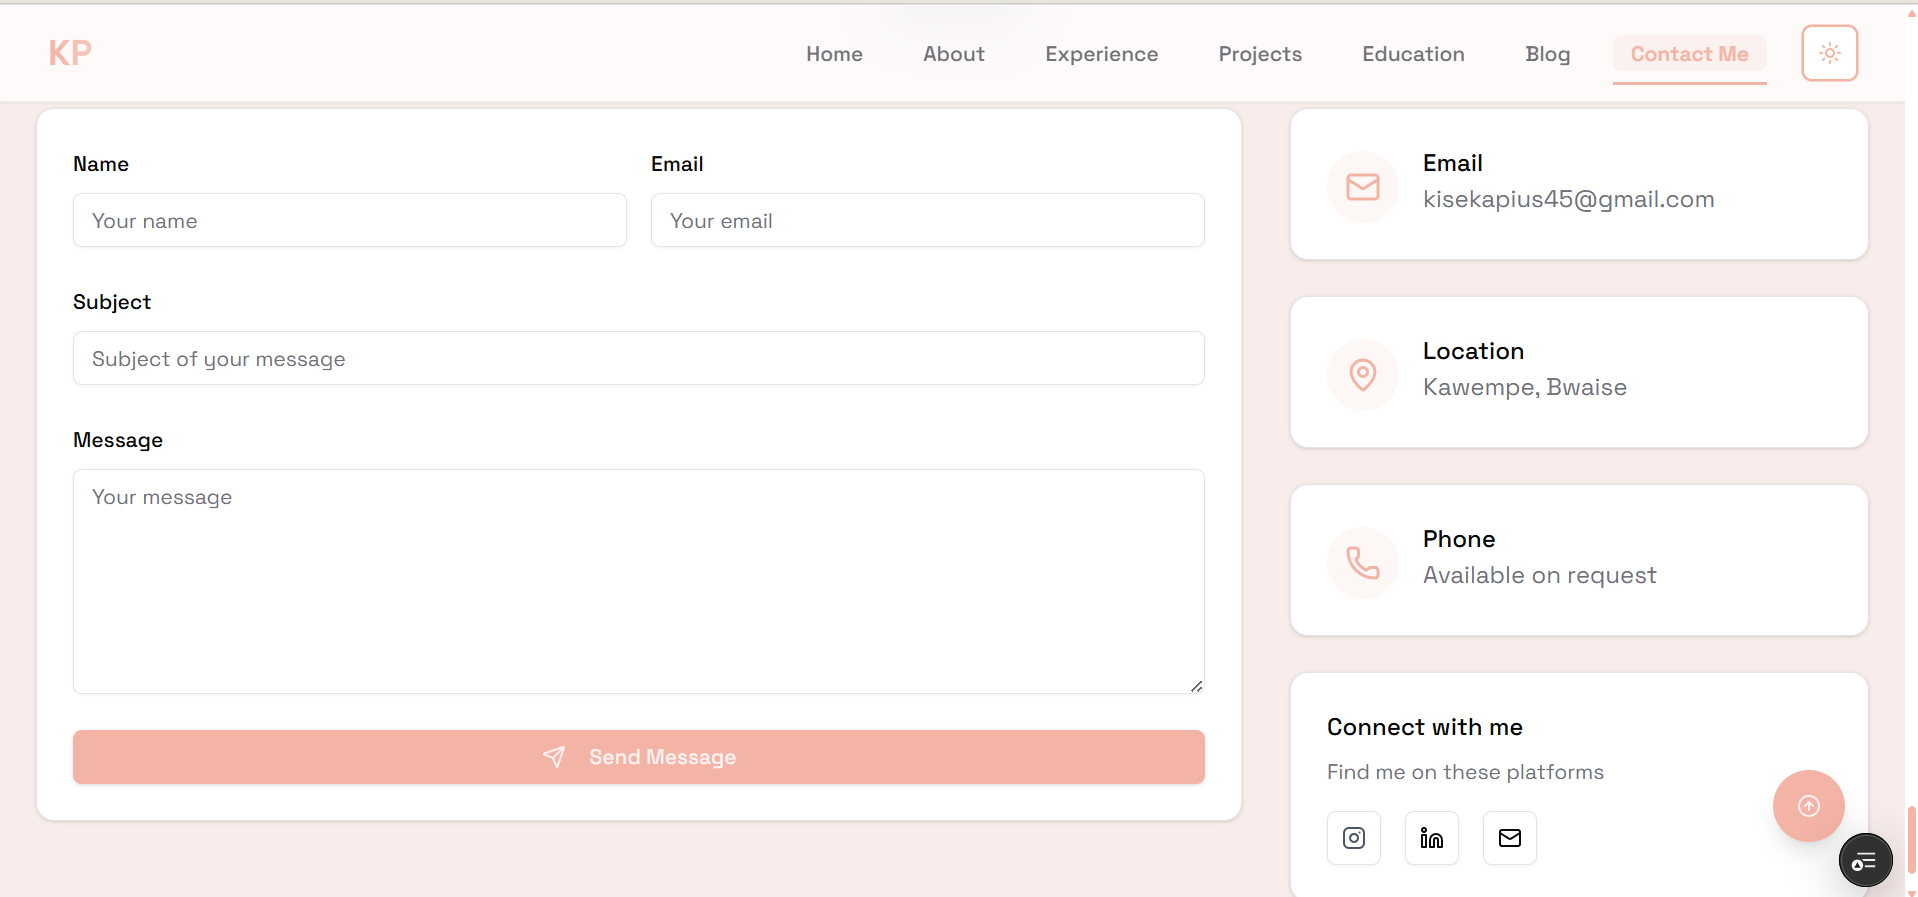
Task: Click the envelope icon in Email card
Action: pos(1362,187)
